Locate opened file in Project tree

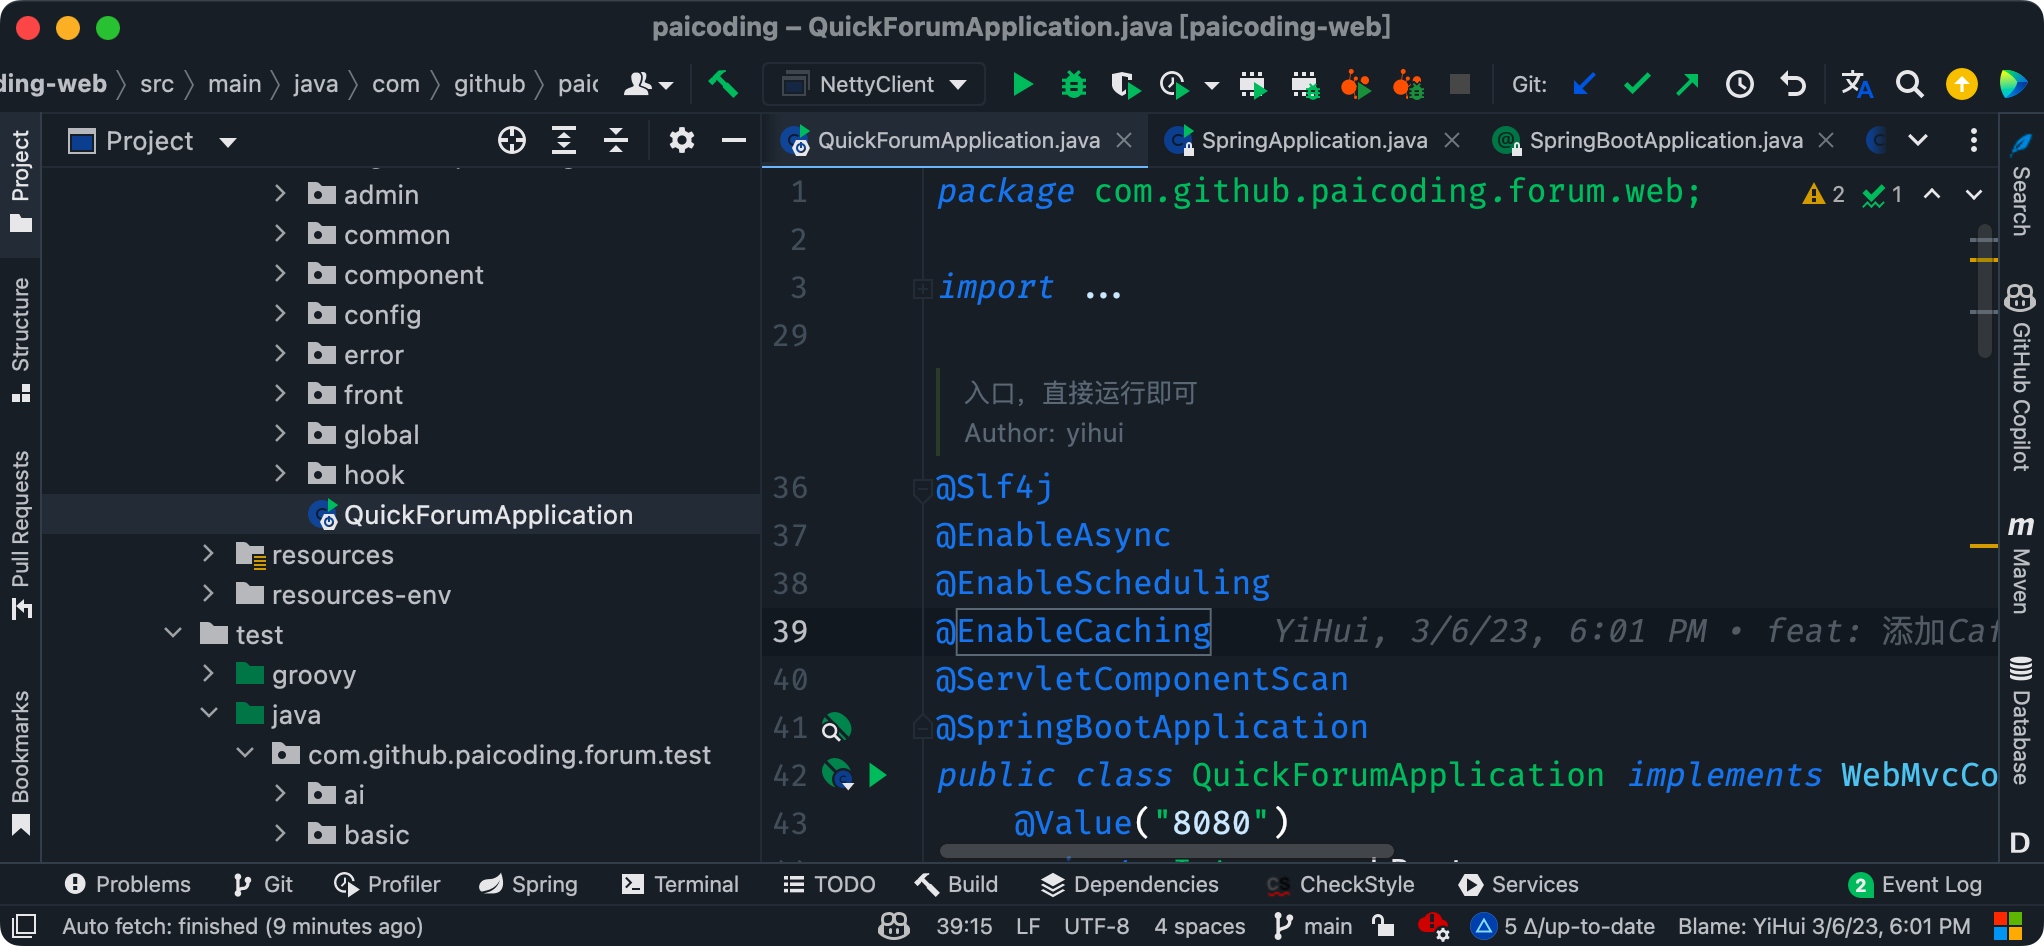coord(512,141)
